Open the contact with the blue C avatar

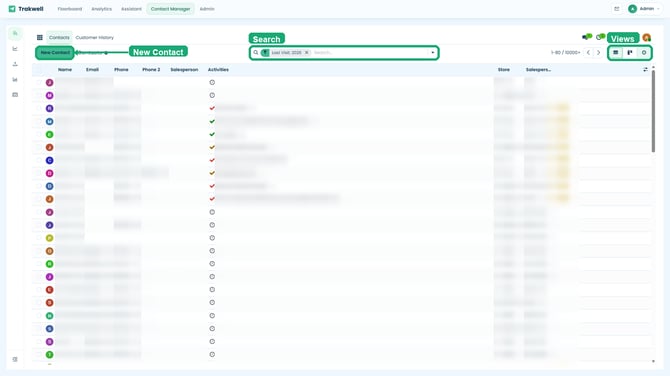pos(50,160)
